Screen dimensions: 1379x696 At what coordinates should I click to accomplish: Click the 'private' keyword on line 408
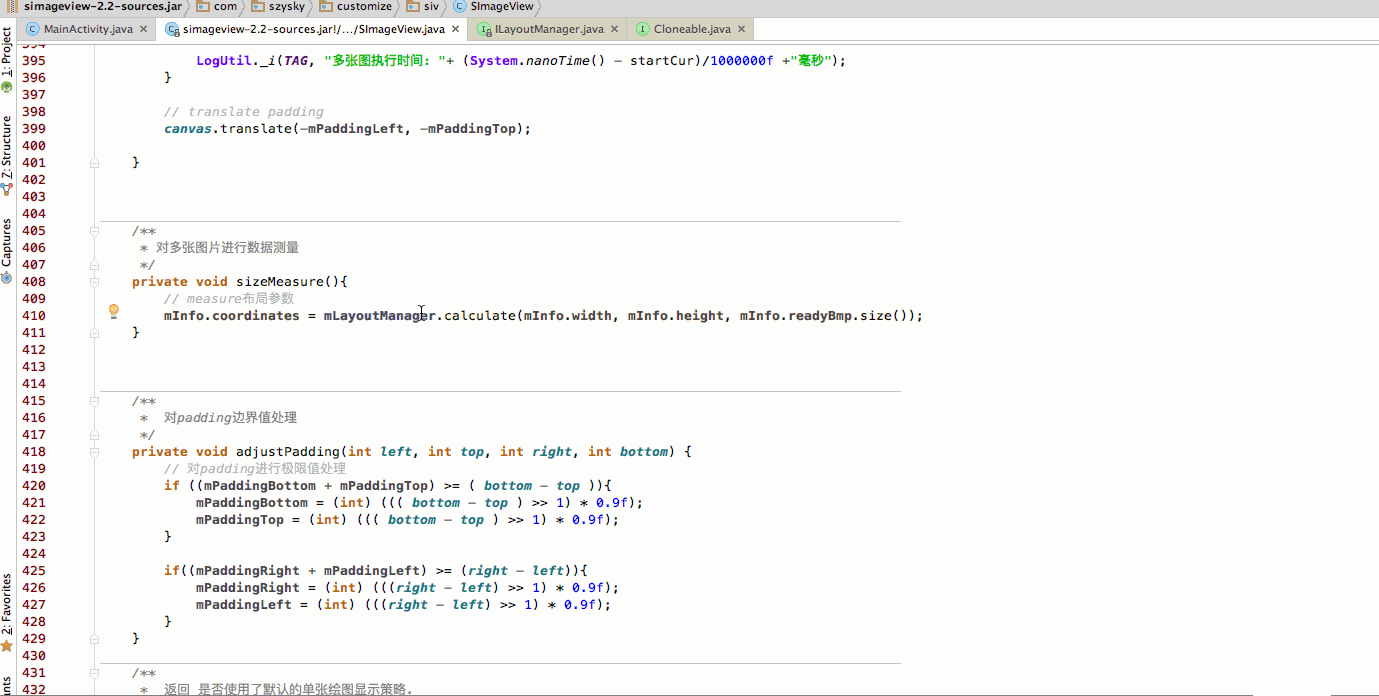pos(160,282)
